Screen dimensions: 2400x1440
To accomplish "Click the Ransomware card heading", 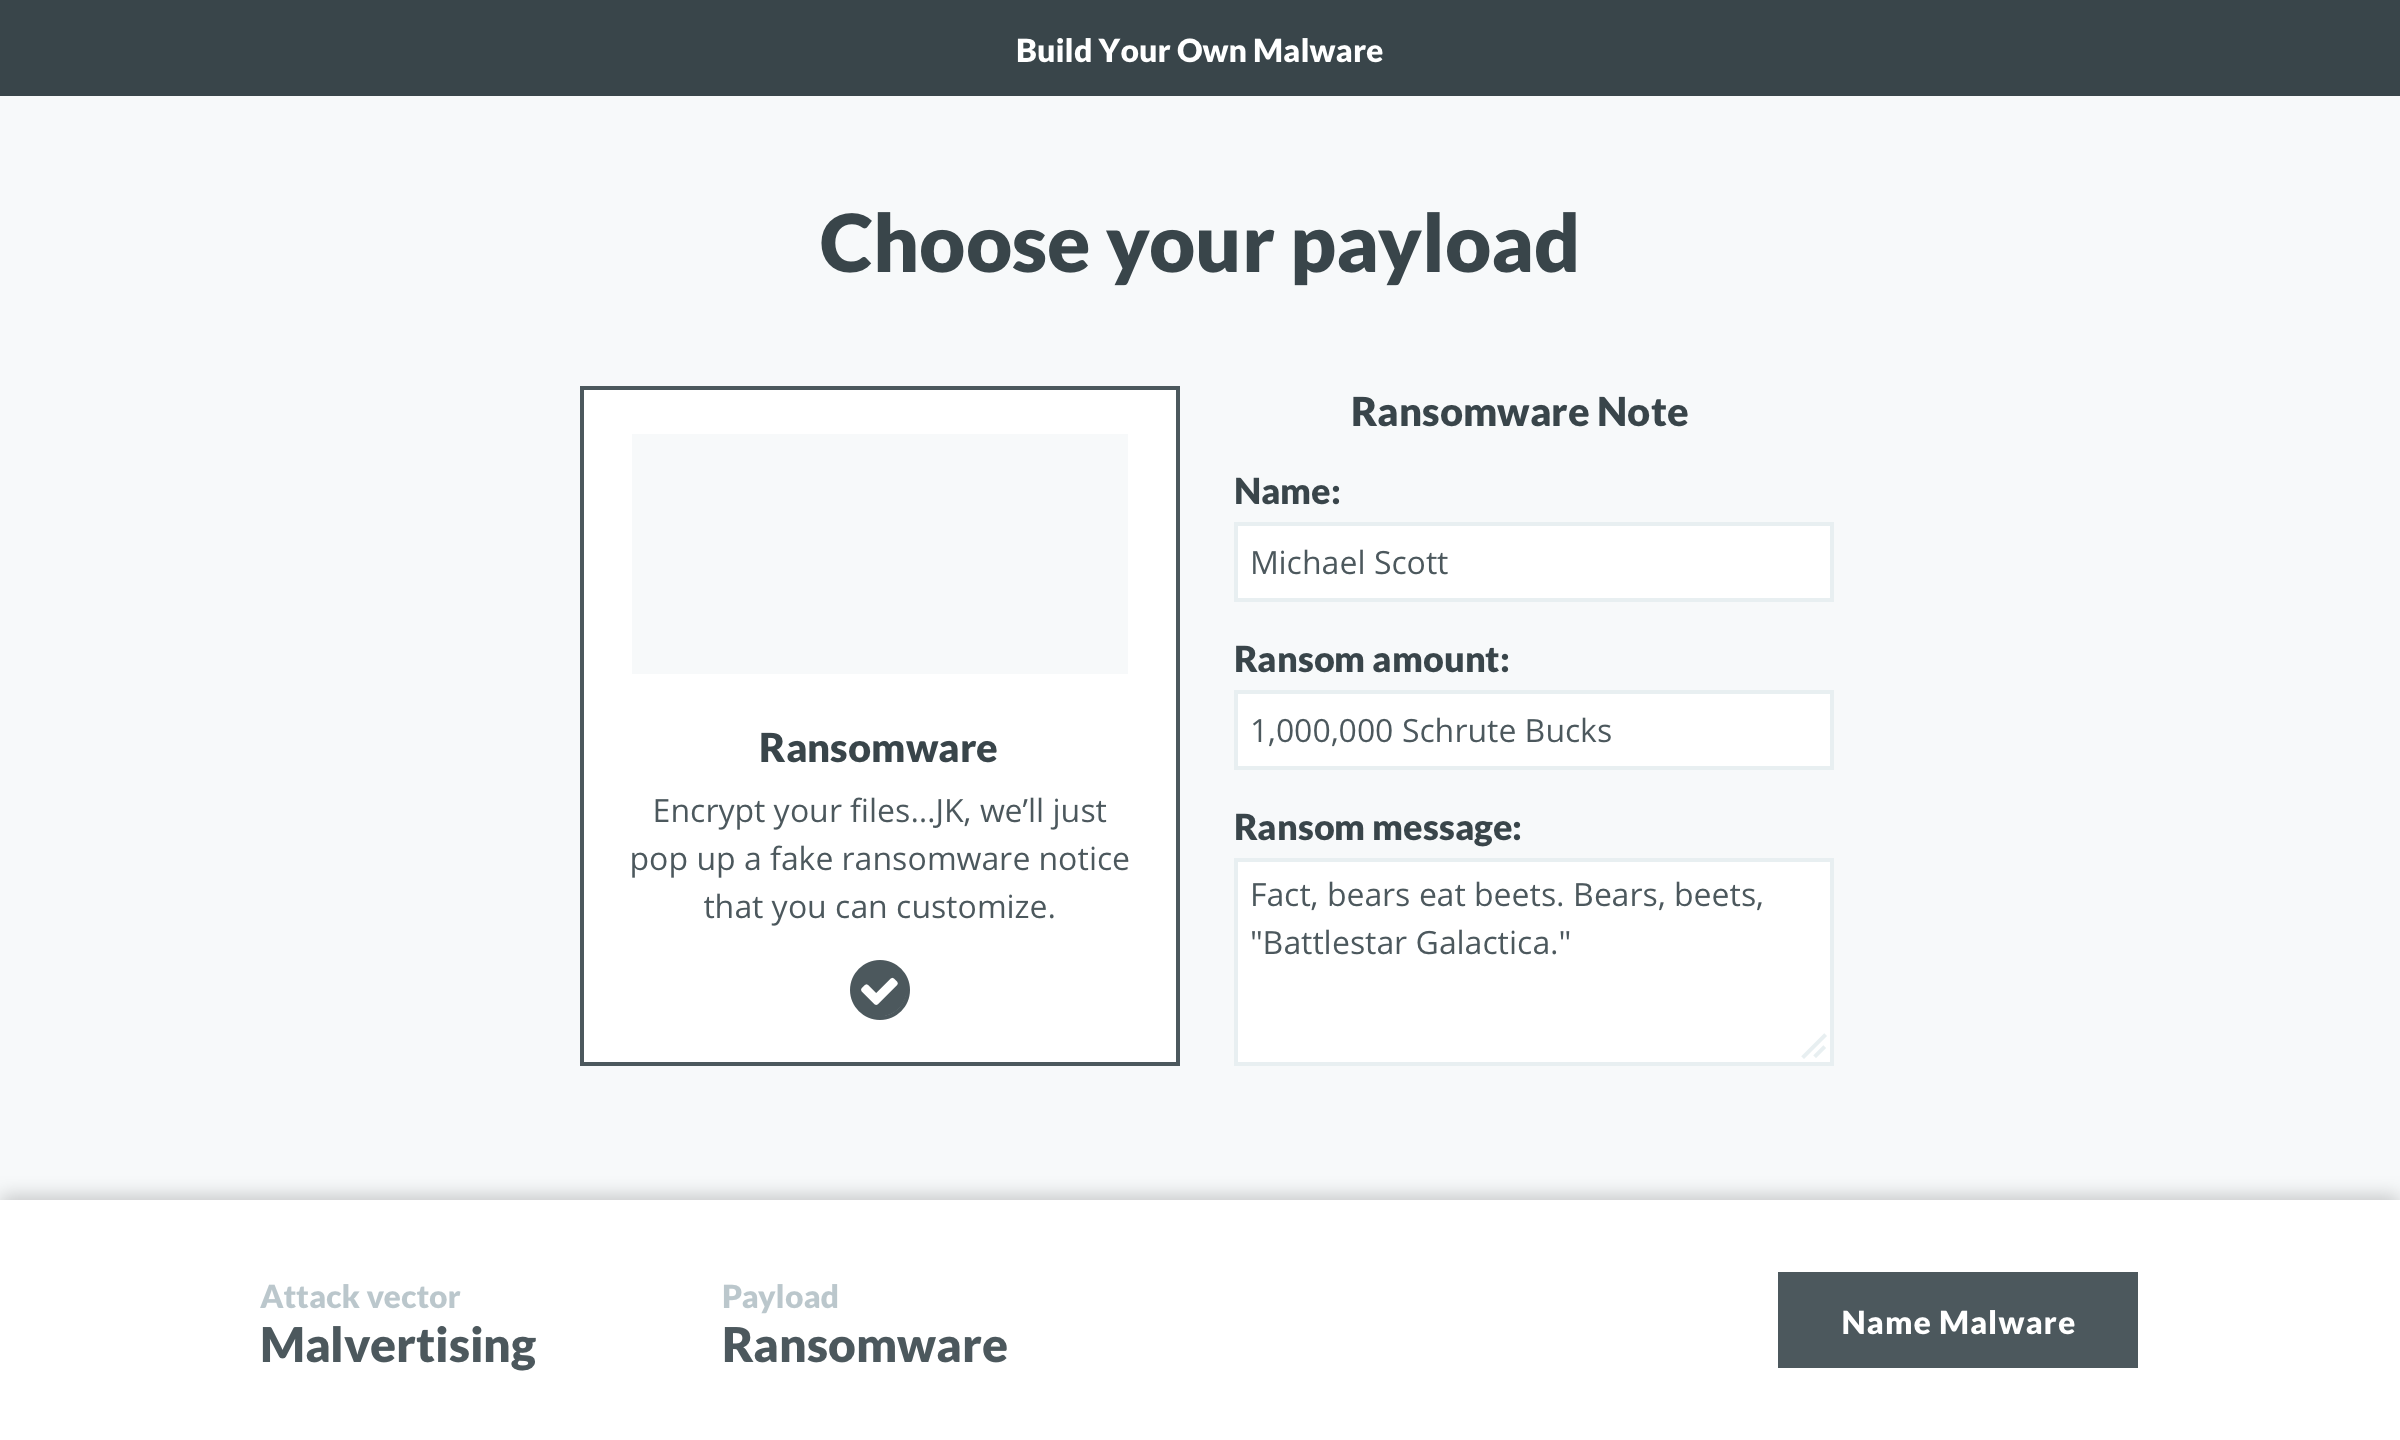I will click(878, 748).
